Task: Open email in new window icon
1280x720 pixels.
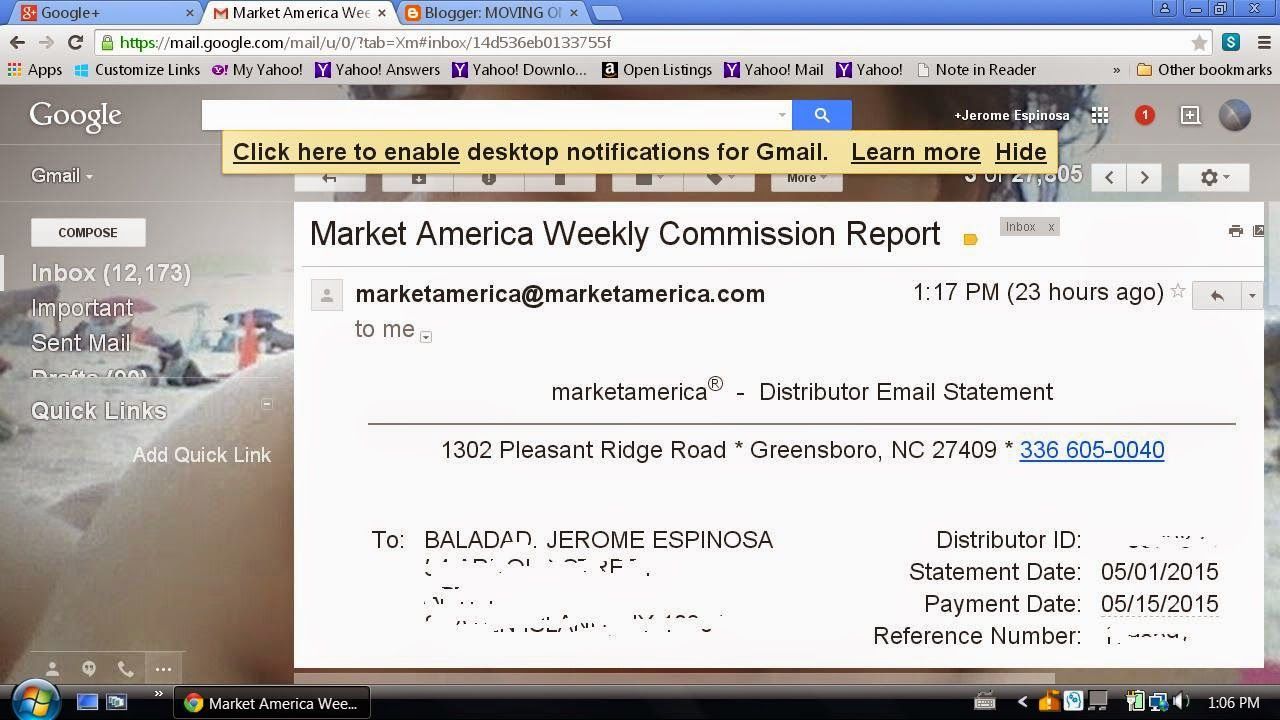Action: (x=1258, y=231)
